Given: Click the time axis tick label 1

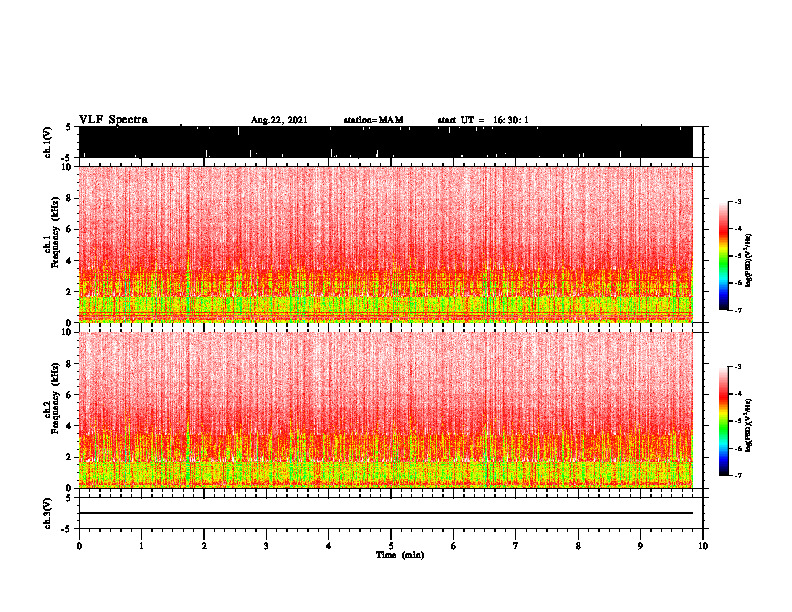Looking at the screenshot, I should pos(141,546).
